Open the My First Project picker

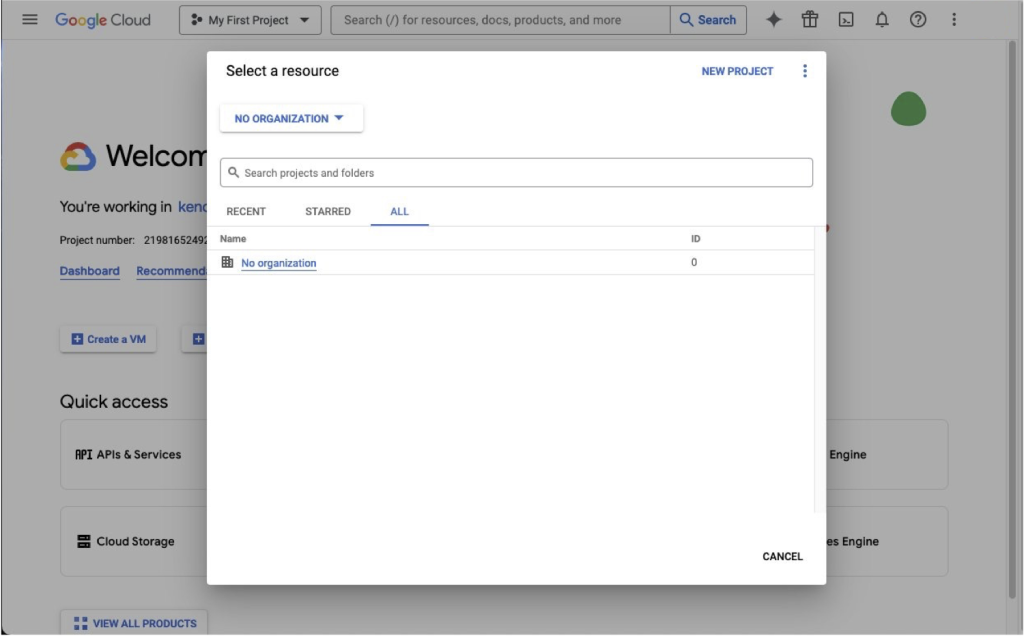coord(249,18)
